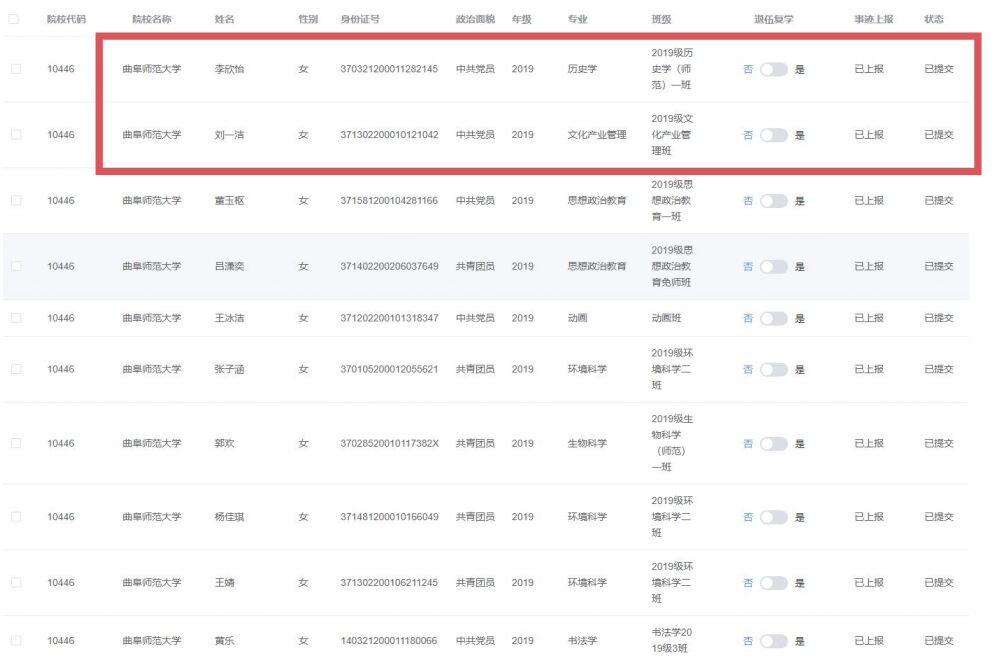The width and height of the screenshot is (992, 660).
Task: Click the name 刘一洁
Action: tap(229, 135)
